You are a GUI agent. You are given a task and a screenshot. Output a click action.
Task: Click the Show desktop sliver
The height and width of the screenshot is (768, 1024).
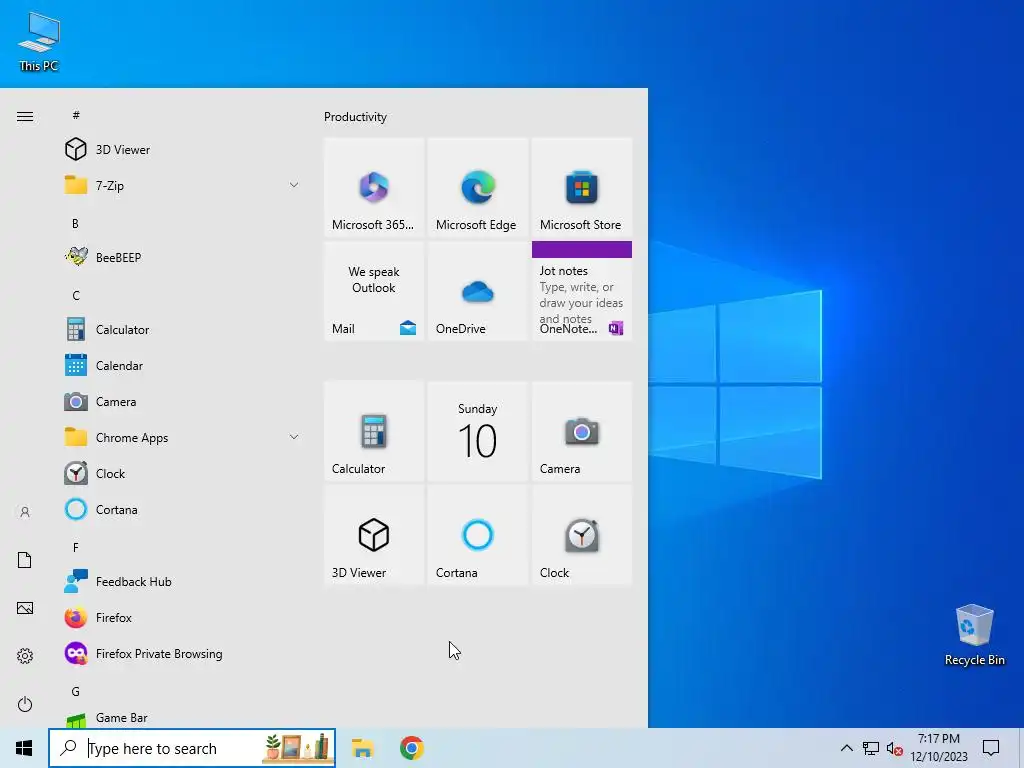click(1021, 748)
